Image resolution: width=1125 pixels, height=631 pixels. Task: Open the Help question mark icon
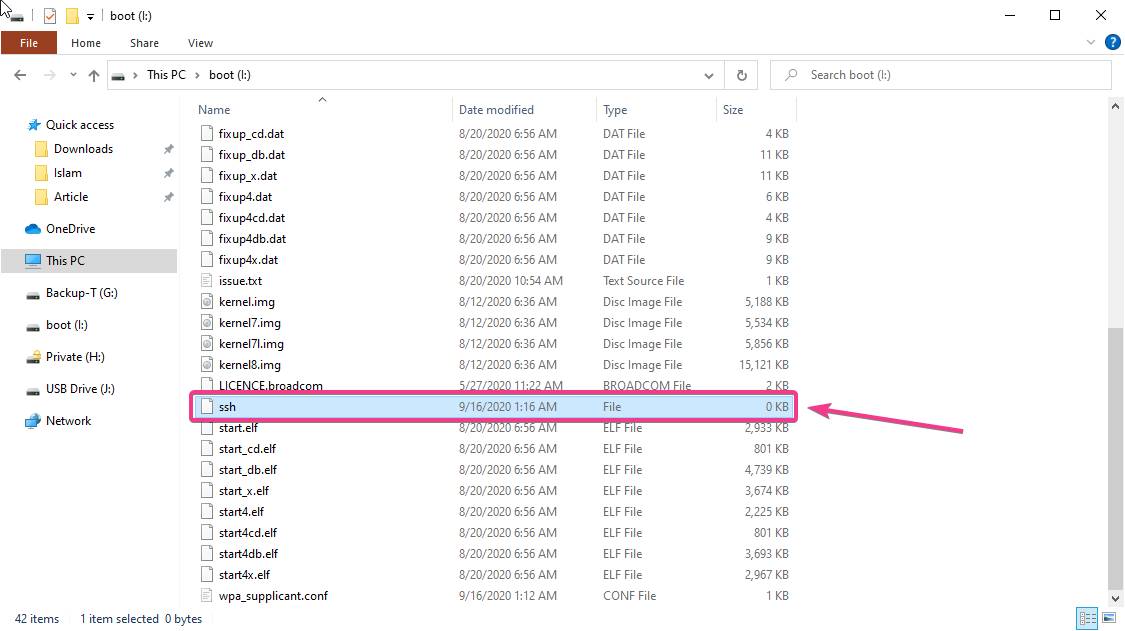click(x=1112, y=43)
